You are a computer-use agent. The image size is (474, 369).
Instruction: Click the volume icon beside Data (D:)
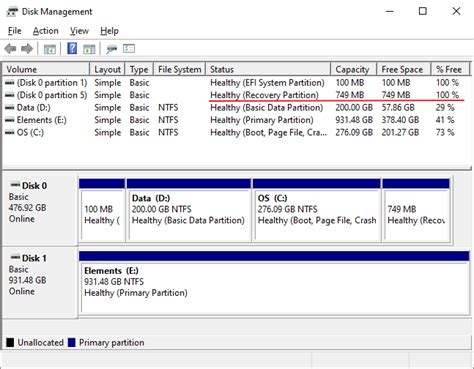click(x=10, y=108)
